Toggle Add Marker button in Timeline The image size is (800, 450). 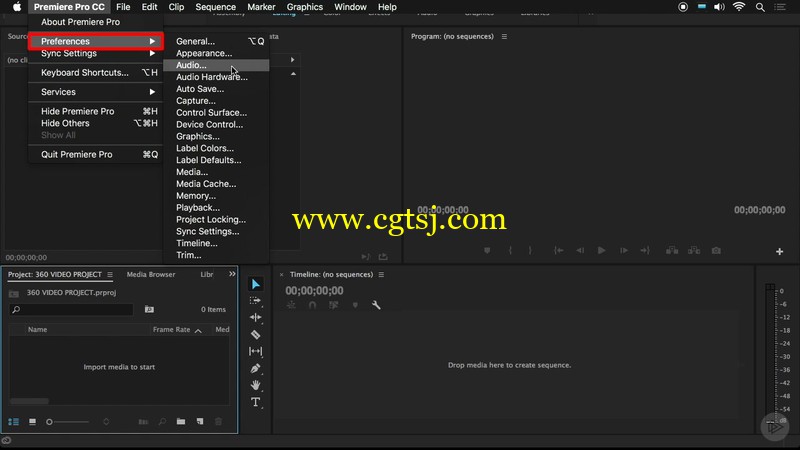355,305
